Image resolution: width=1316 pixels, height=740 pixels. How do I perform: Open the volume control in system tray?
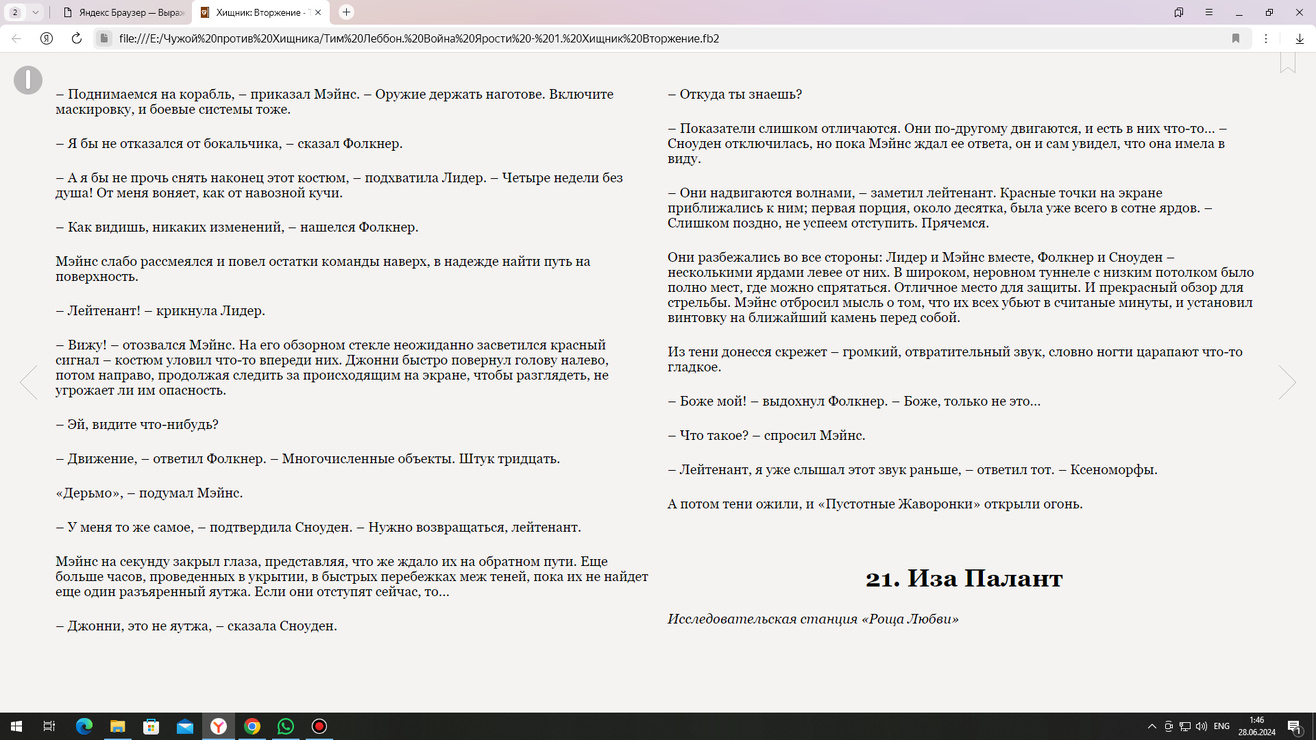[1200, 727]
